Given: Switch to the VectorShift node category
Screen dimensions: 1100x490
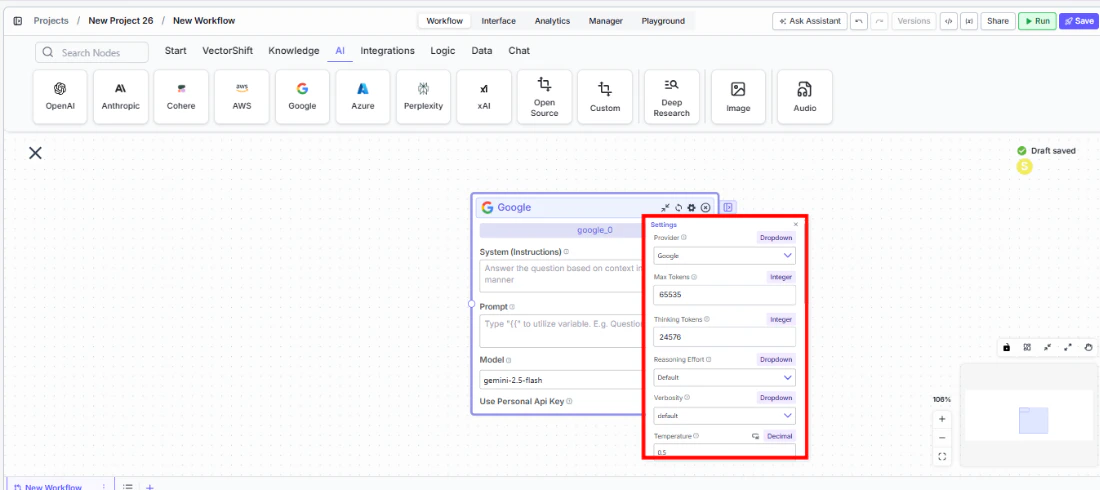Looking at the screenshot, I should click(227, 51).
